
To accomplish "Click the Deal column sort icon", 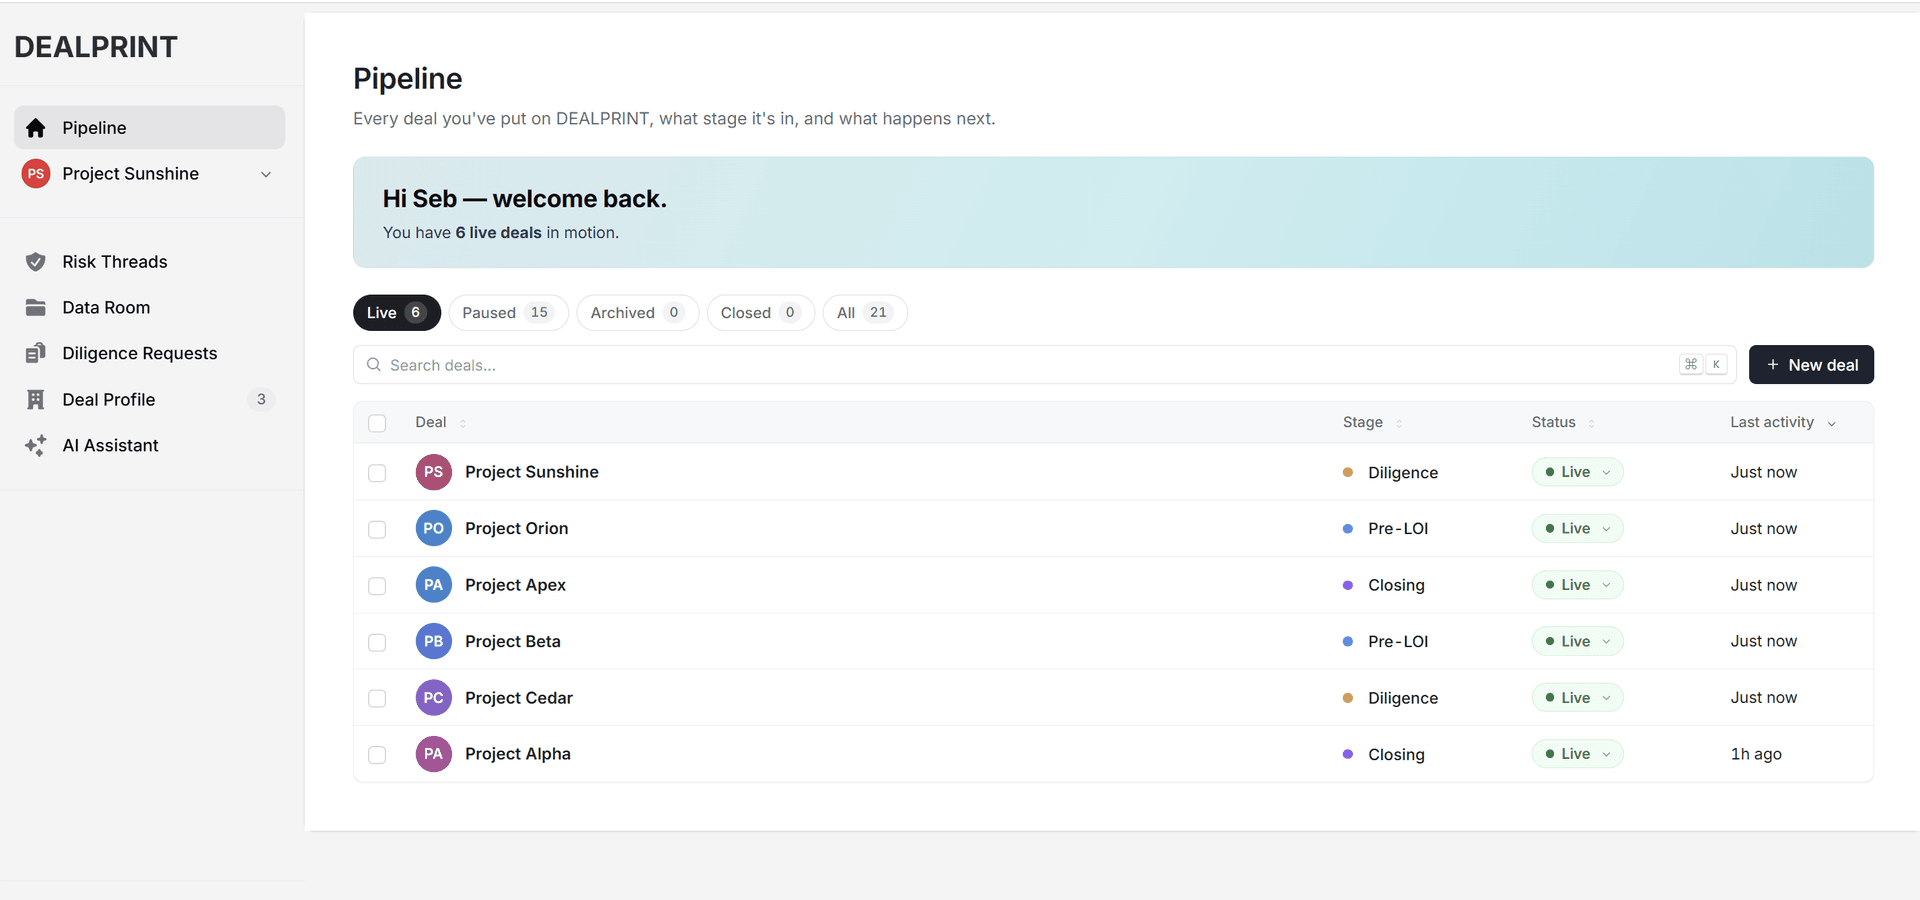I will (x=463, y=423).
